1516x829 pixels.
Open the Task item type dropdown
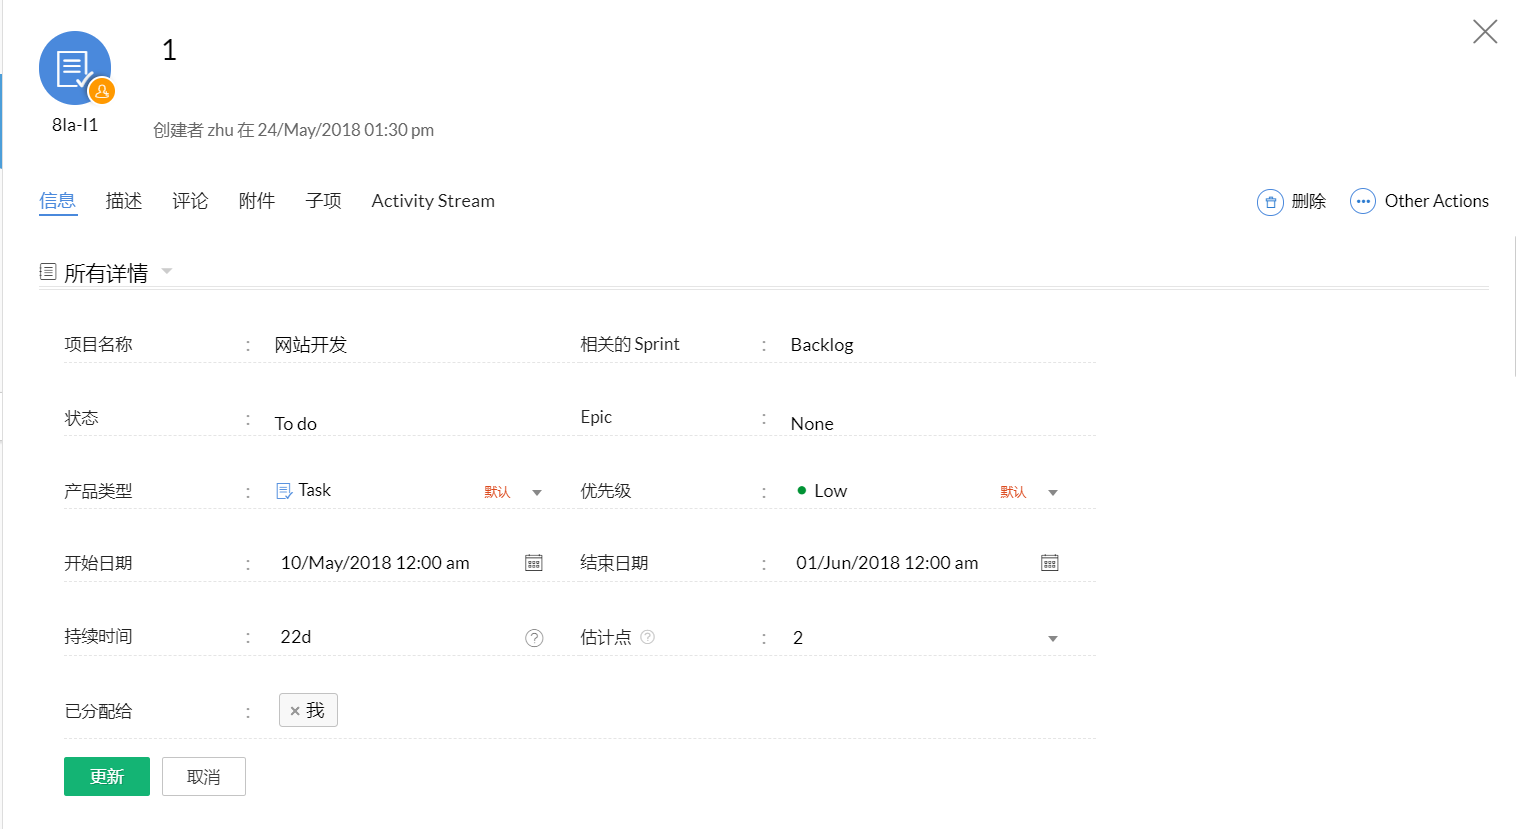pos(537,492)
